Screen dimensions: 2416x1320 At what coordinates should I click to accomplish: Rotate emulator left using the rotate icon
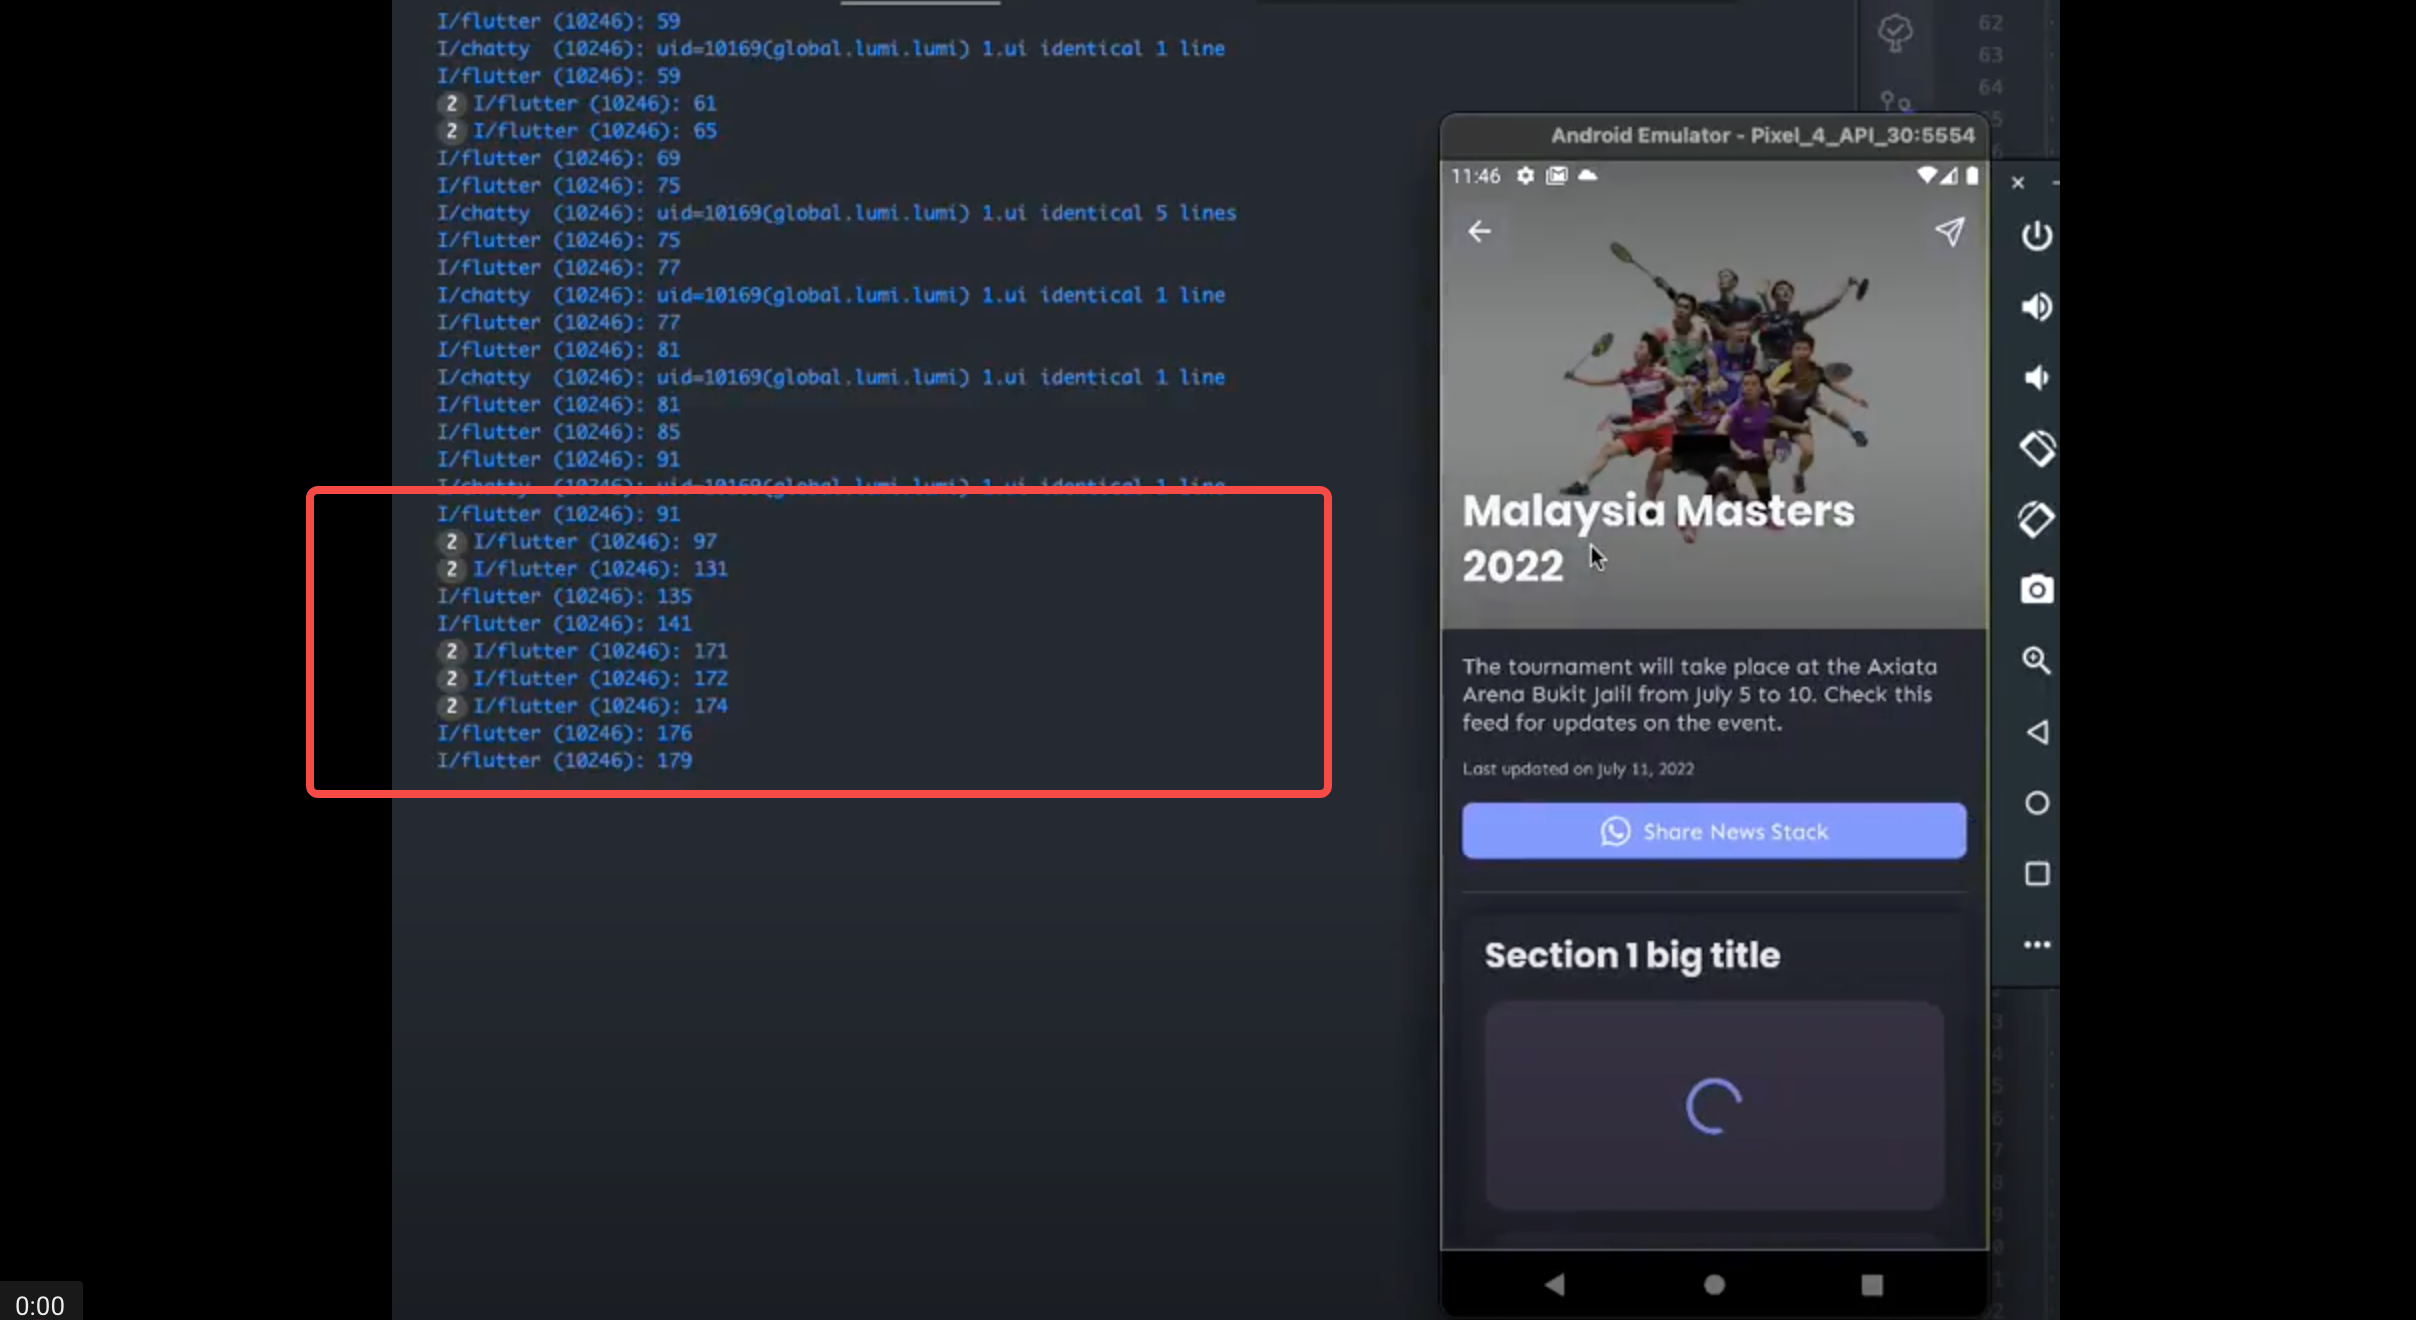pyautogui.click(x=2036, y=448)
